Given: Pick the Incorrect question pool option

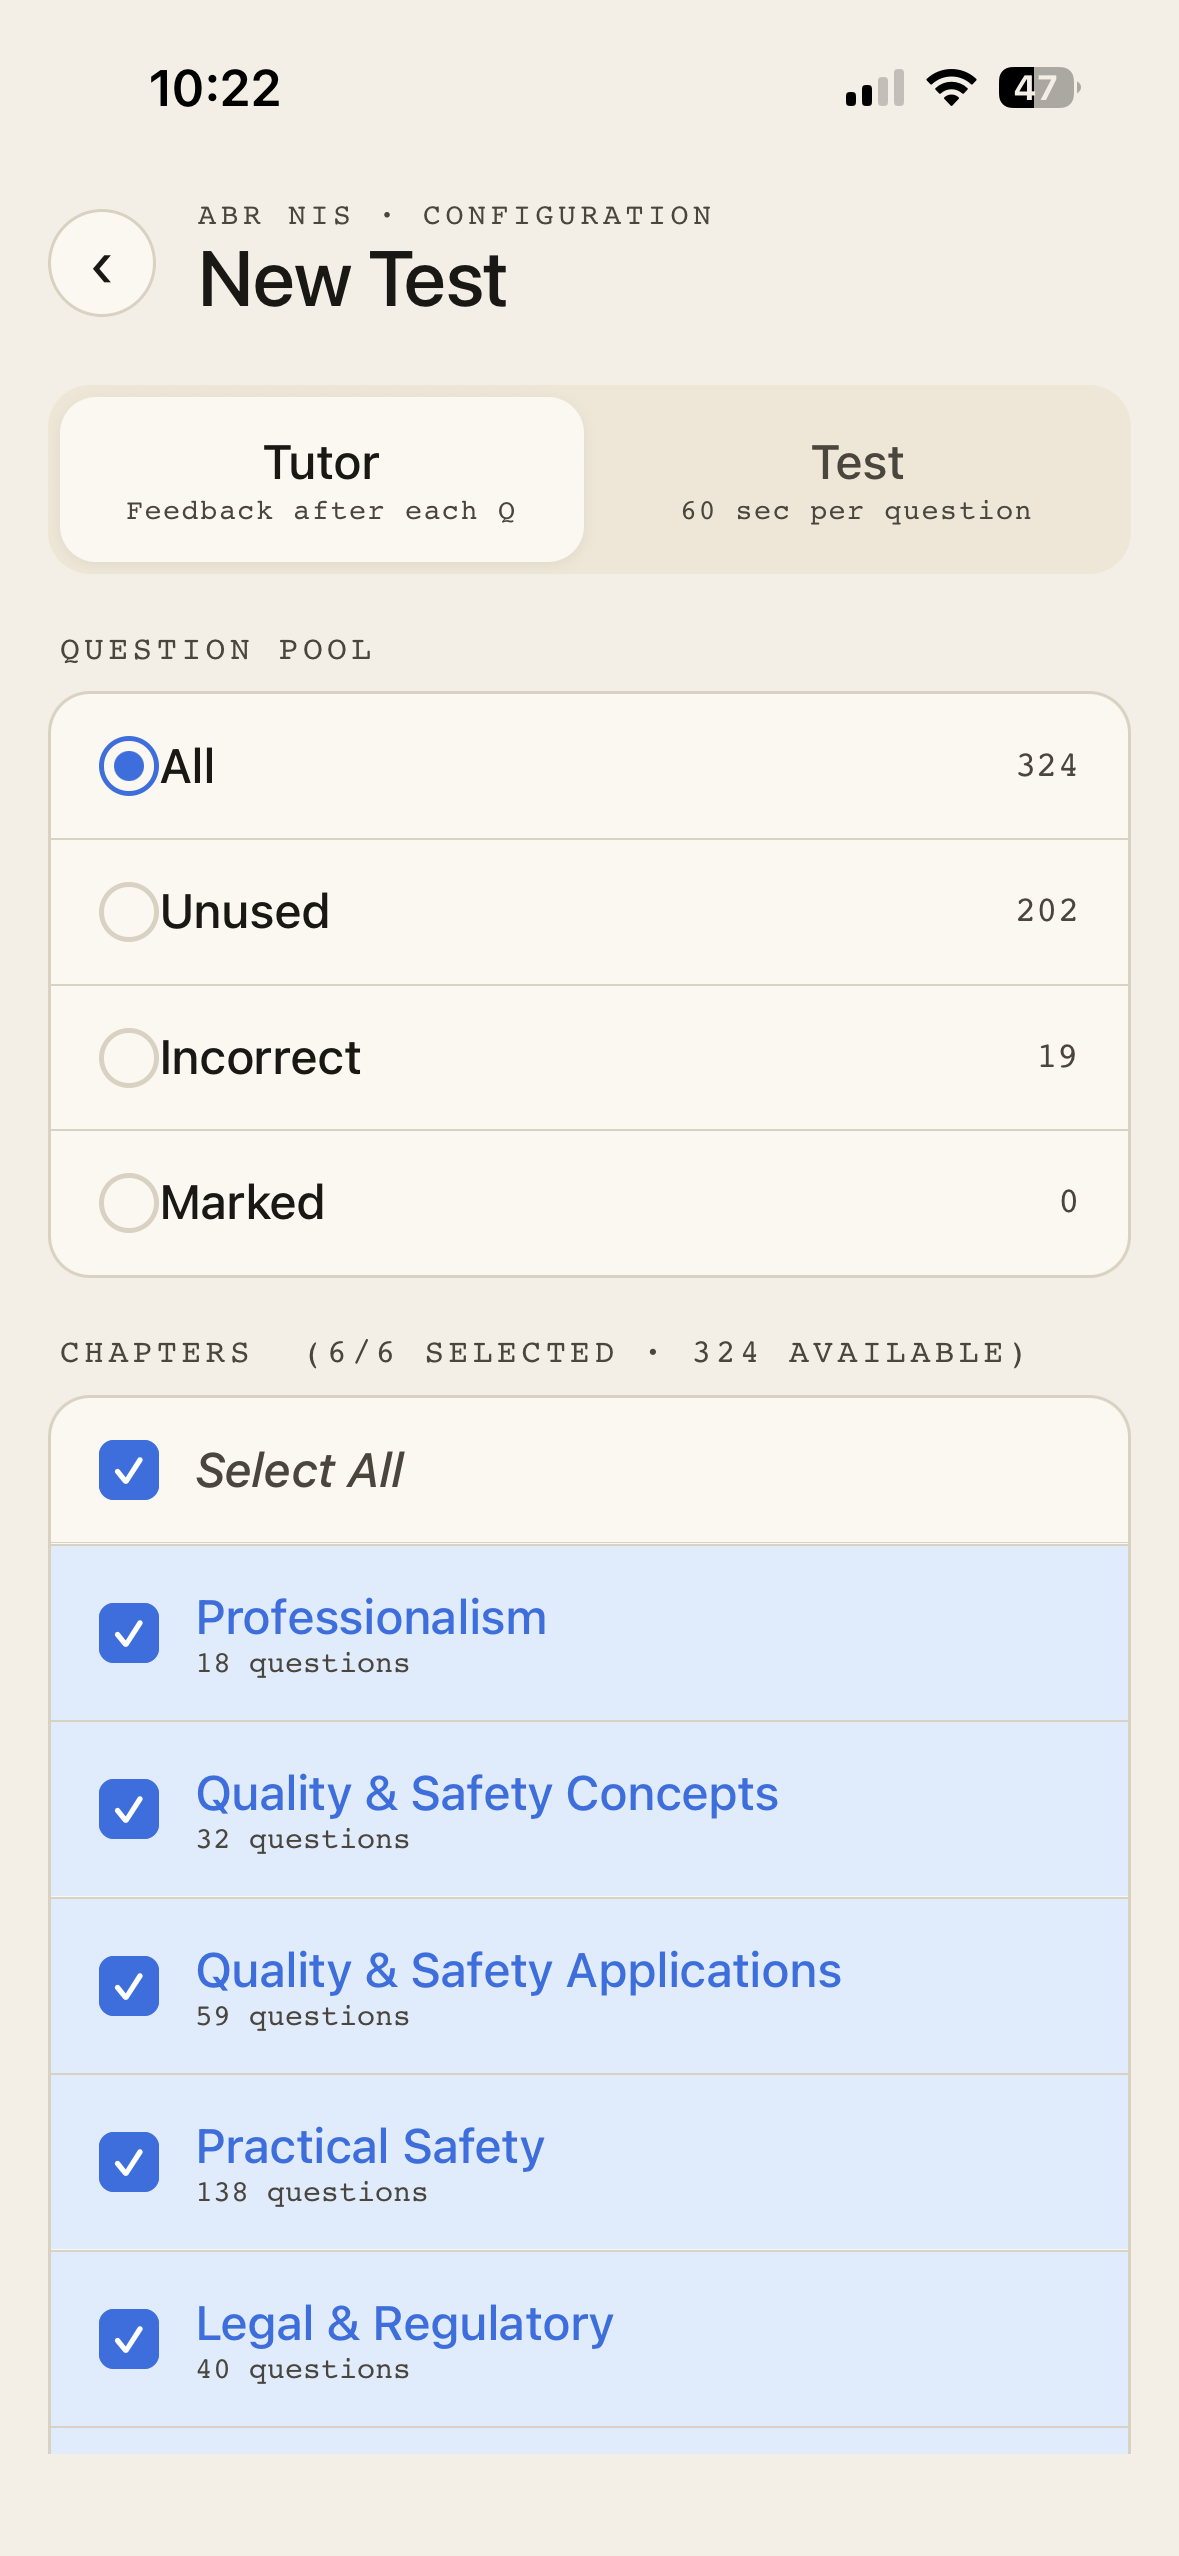Looking at the screenshot, I should point(129,1058).
